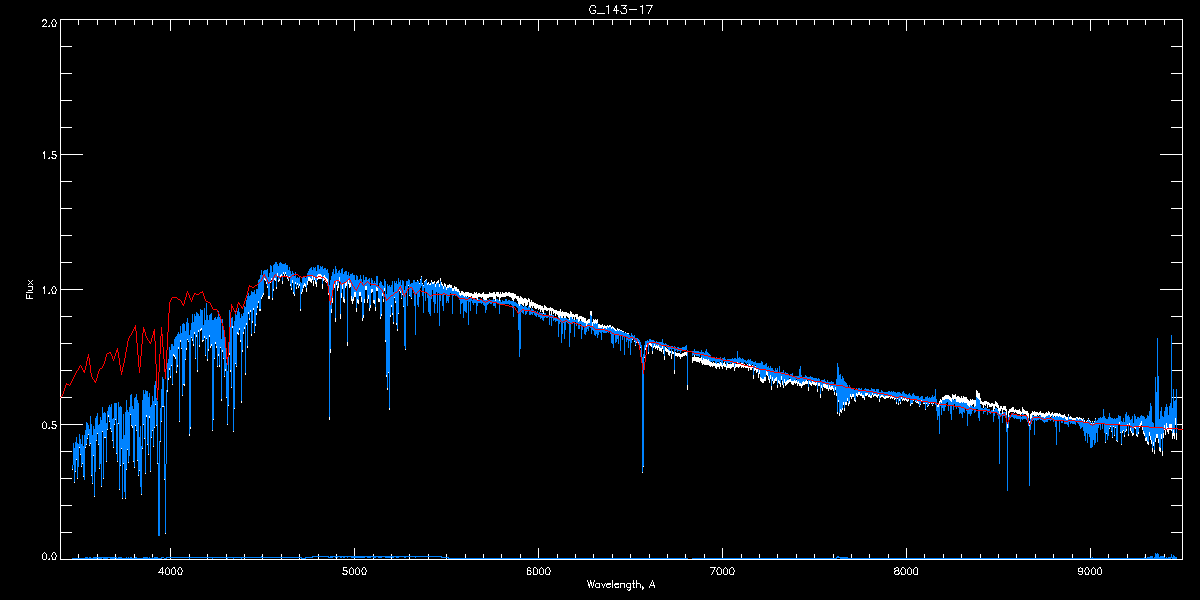This screenshot has height=600, width=1200.
Task: Click the 0.5 flux tick label
Action: 49,424
